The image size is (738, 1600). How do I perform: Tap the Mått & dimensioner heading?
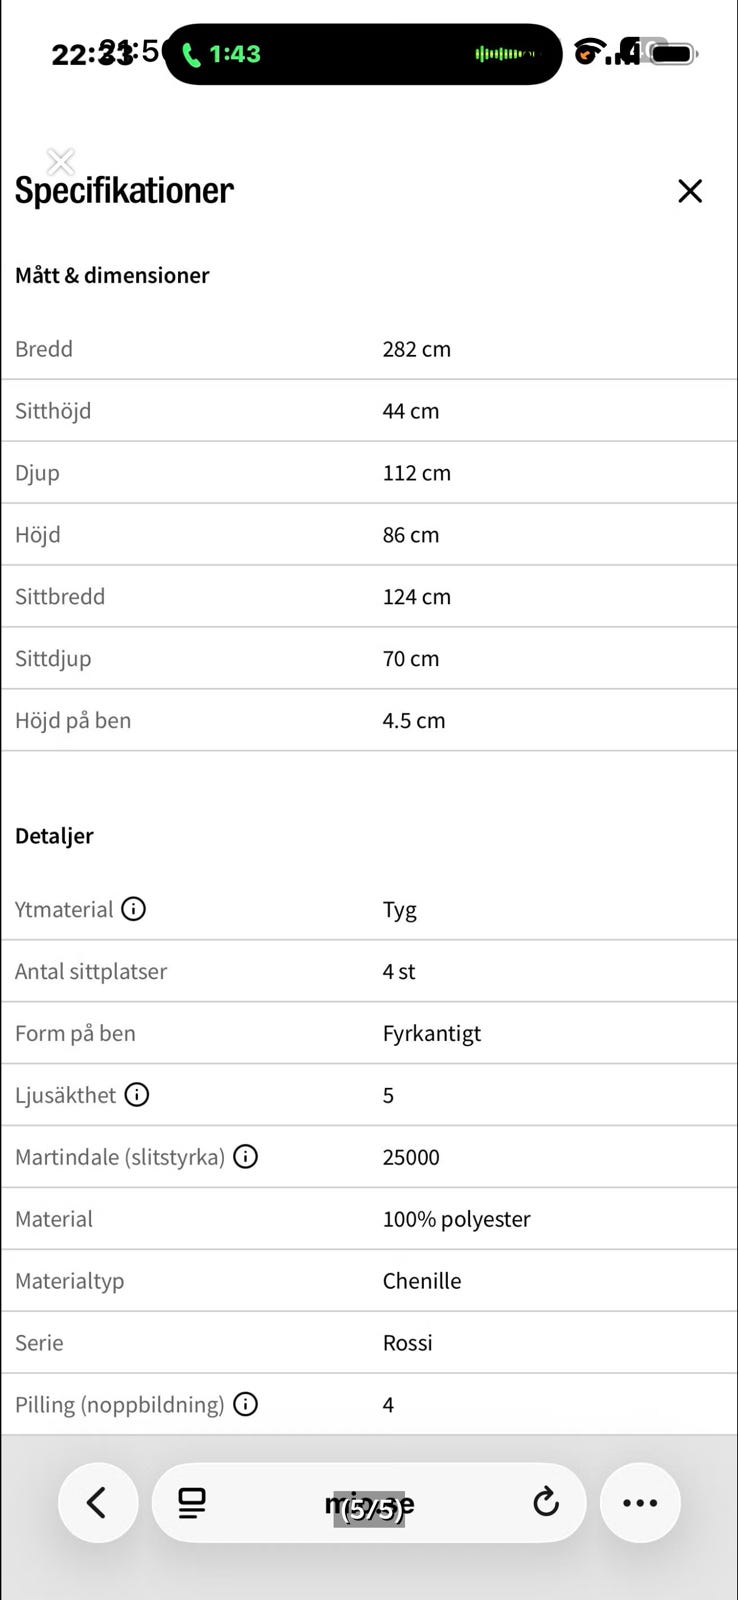click(x=112, y=275)
